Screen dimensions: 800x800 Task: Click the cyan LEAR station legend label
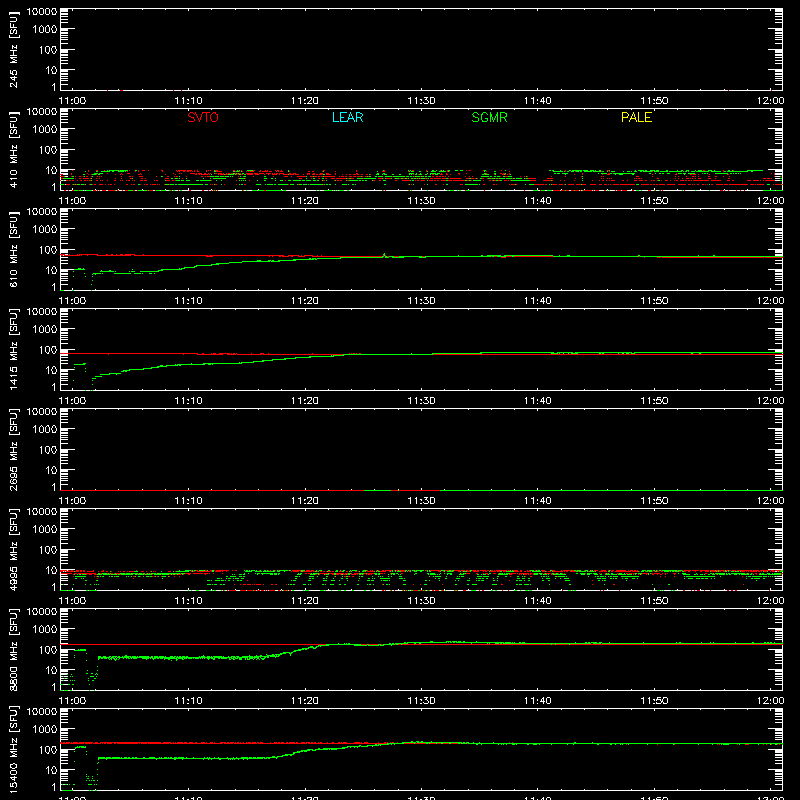[347, 117]
